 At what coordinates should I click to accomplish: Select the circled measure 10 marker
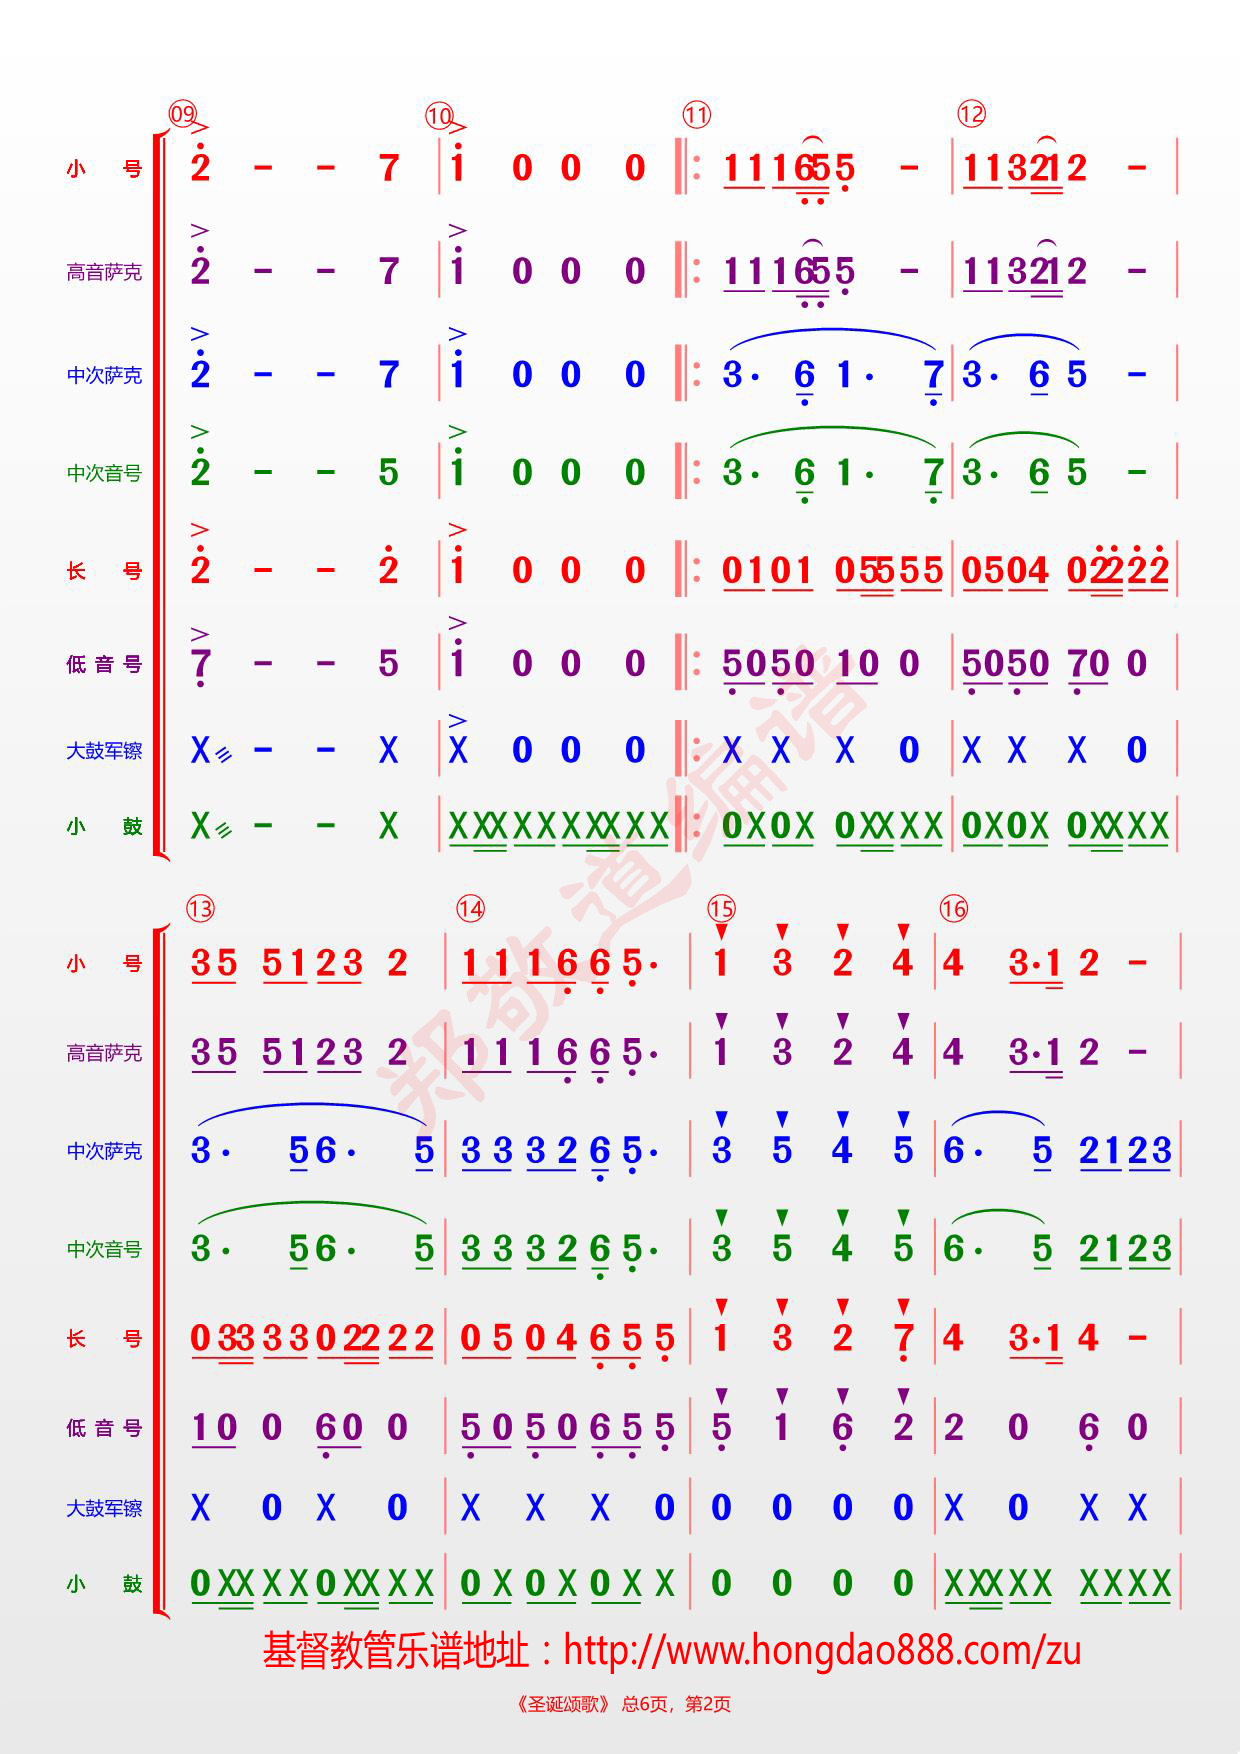click(x=439, y=116)
